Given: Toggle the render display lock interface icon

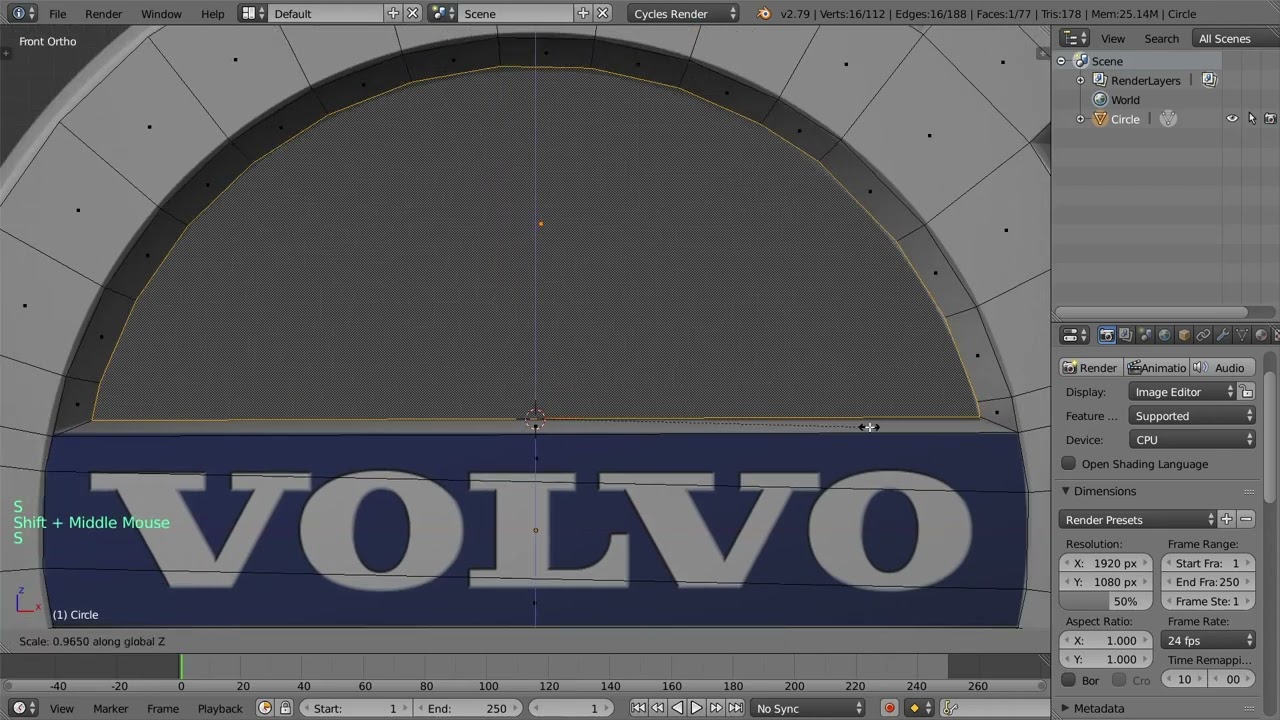Looking at the screenshot, I should (1246, 392).
